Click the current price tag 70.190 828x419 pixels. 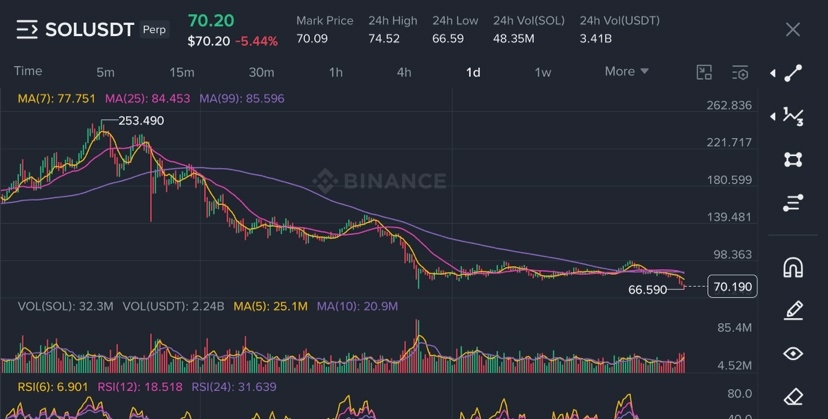(x=732, y=287)
